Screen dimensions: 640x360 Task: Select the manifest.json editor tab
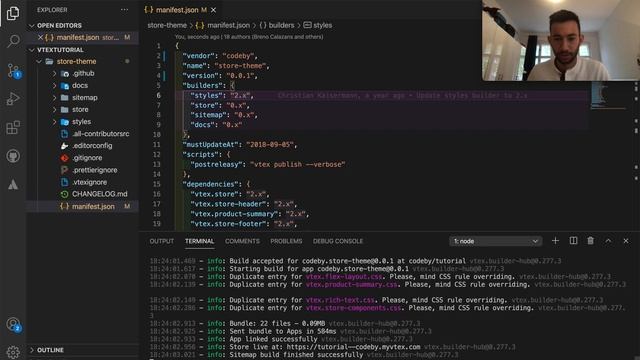click(177, 10)
